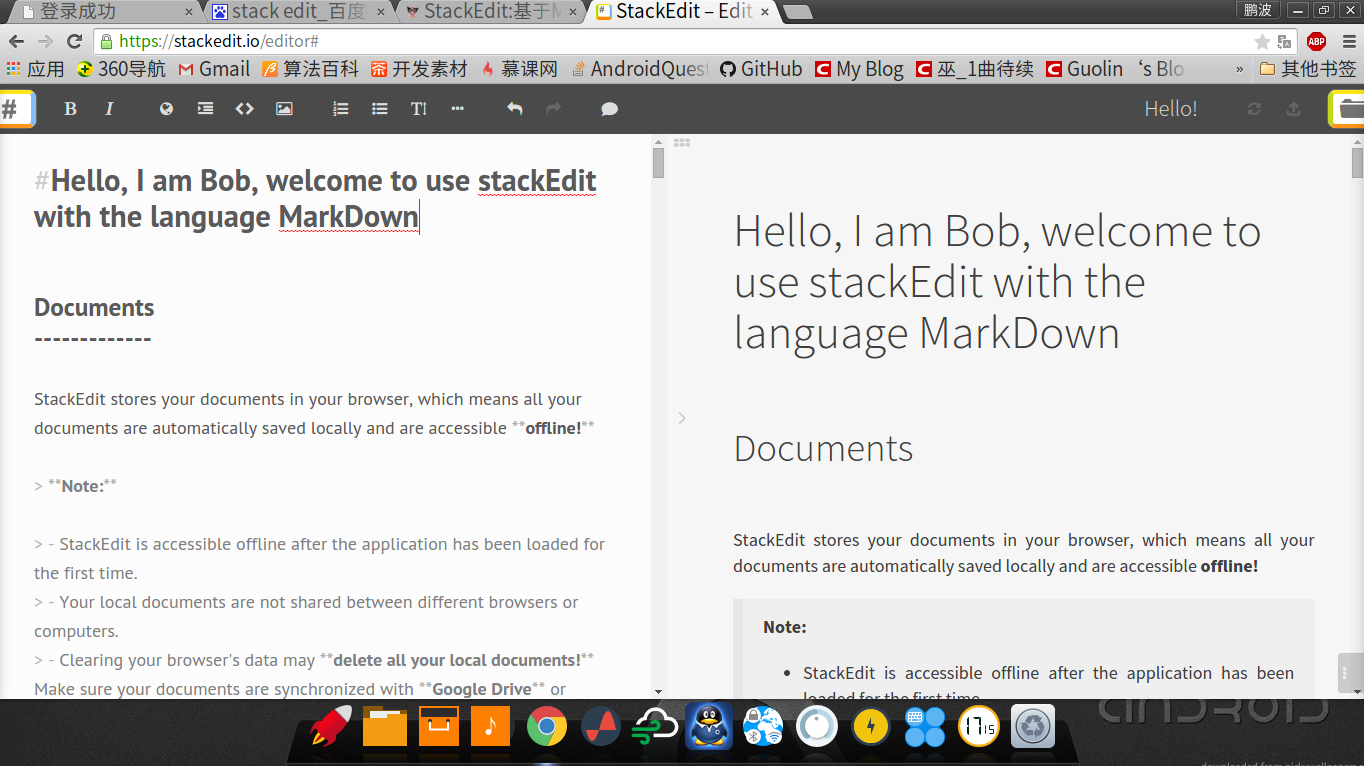Undo the last edit
Viewport: 1364px width, 766px height.
coord(514,109)
